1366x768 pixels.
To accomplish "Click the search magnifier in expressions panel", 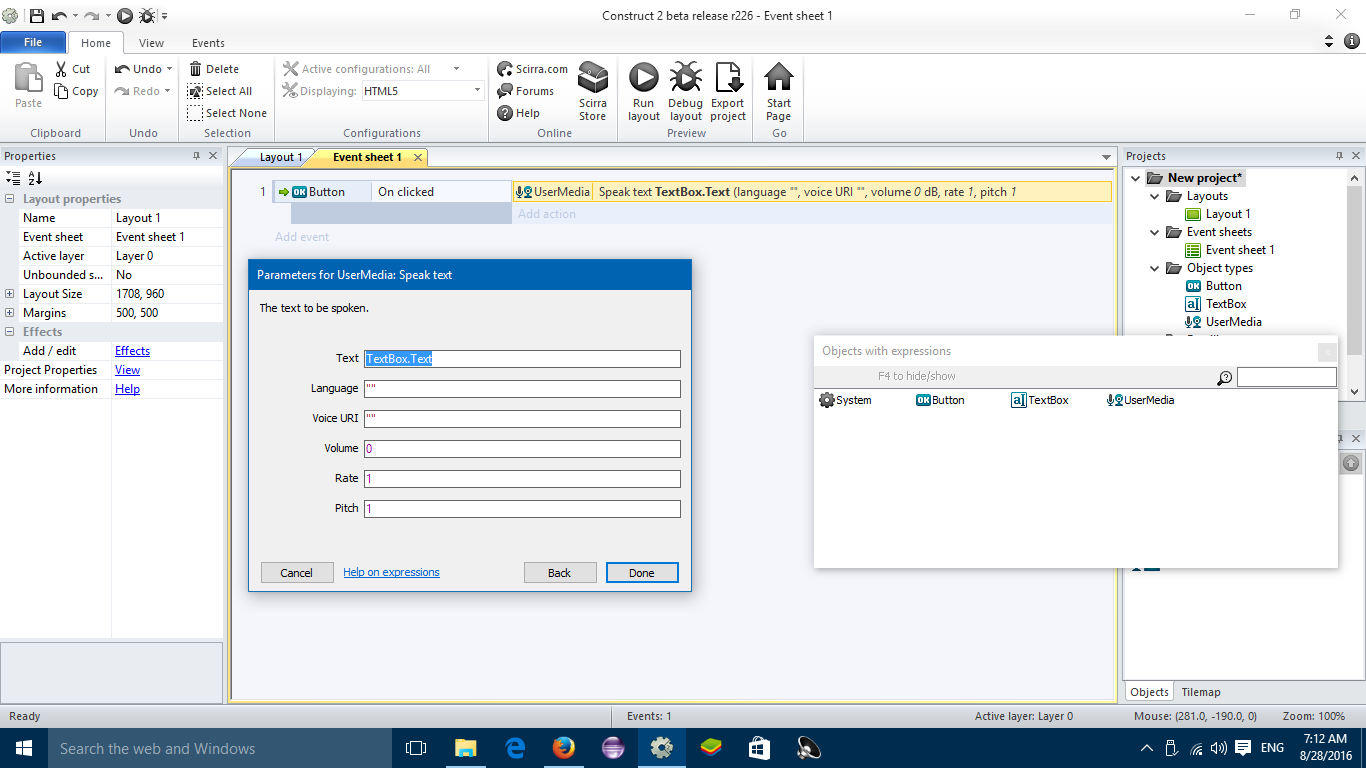I will (x=1224, y=378).
